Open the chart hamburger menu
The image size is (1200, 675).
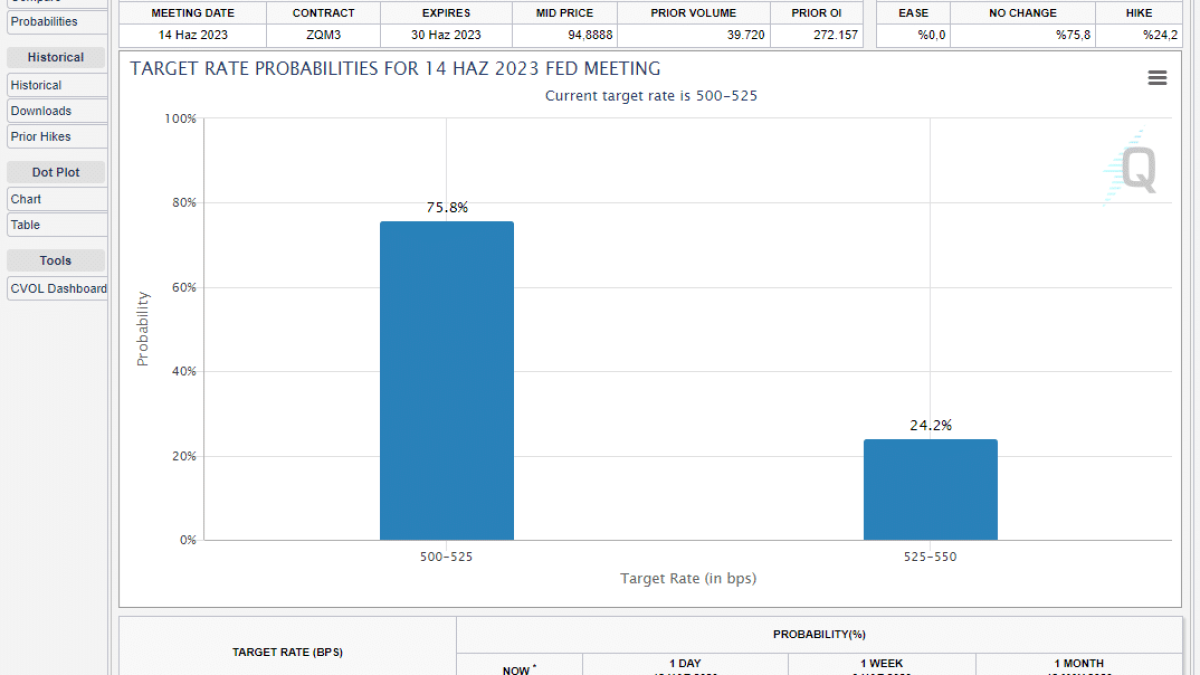[1157, 78]
